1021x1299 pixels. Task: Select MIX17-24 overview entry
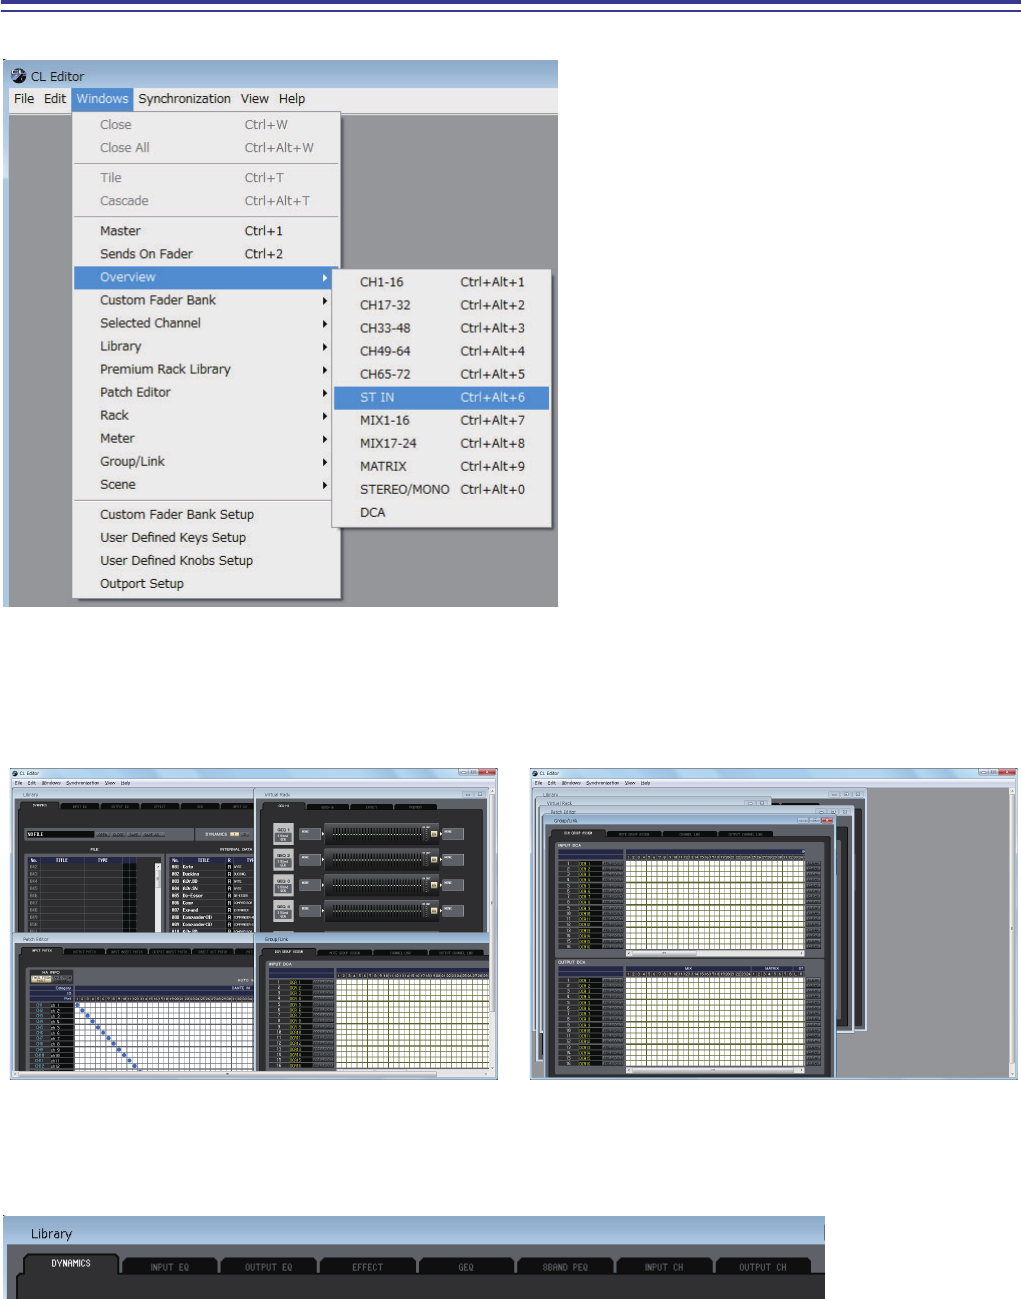pos(442,443)
